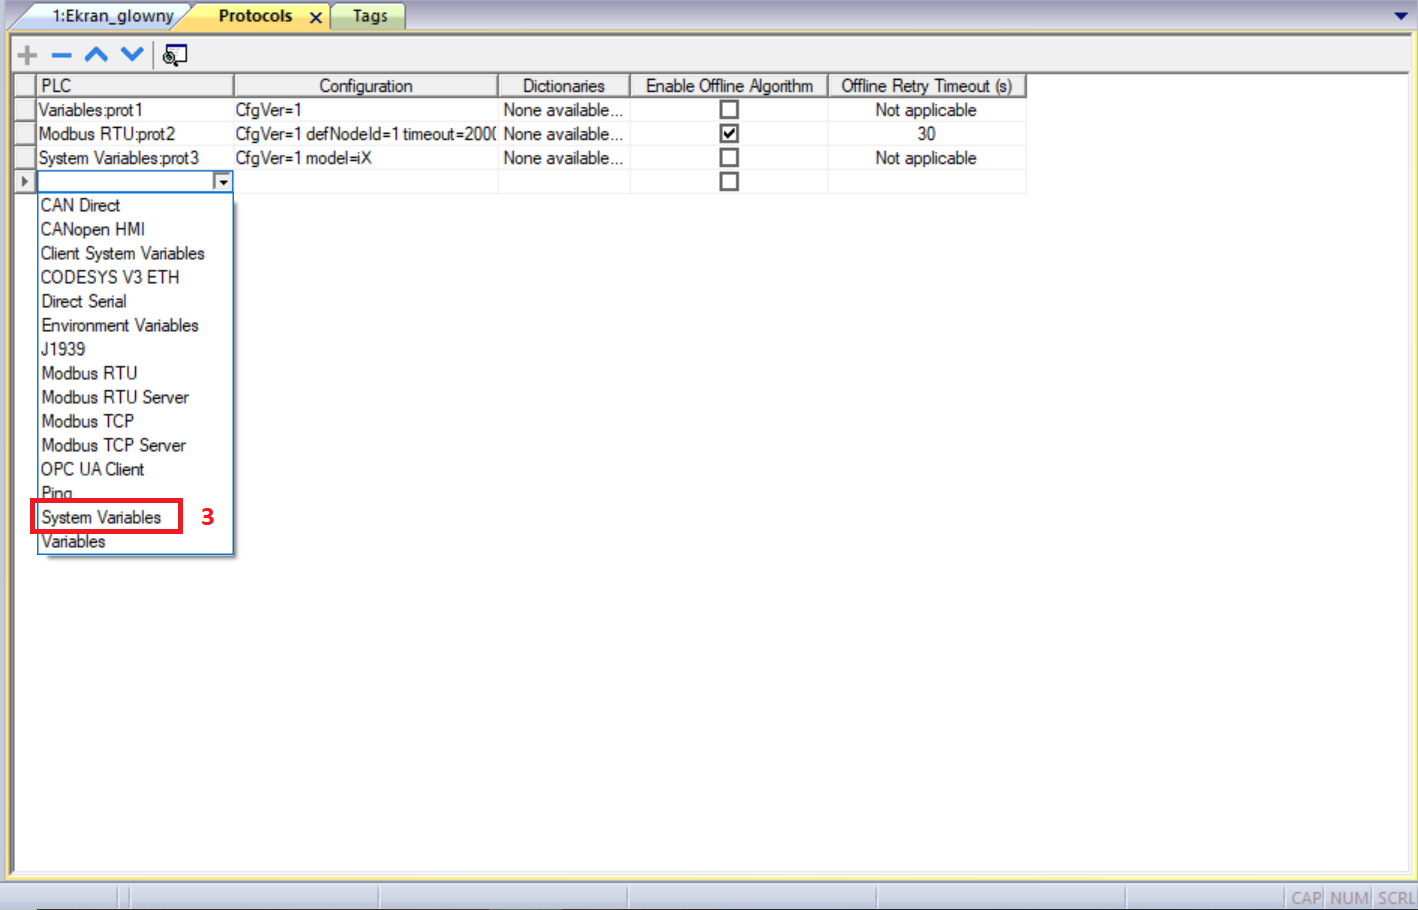
Task: Click the PLC column header
Action: pos(135,86)
